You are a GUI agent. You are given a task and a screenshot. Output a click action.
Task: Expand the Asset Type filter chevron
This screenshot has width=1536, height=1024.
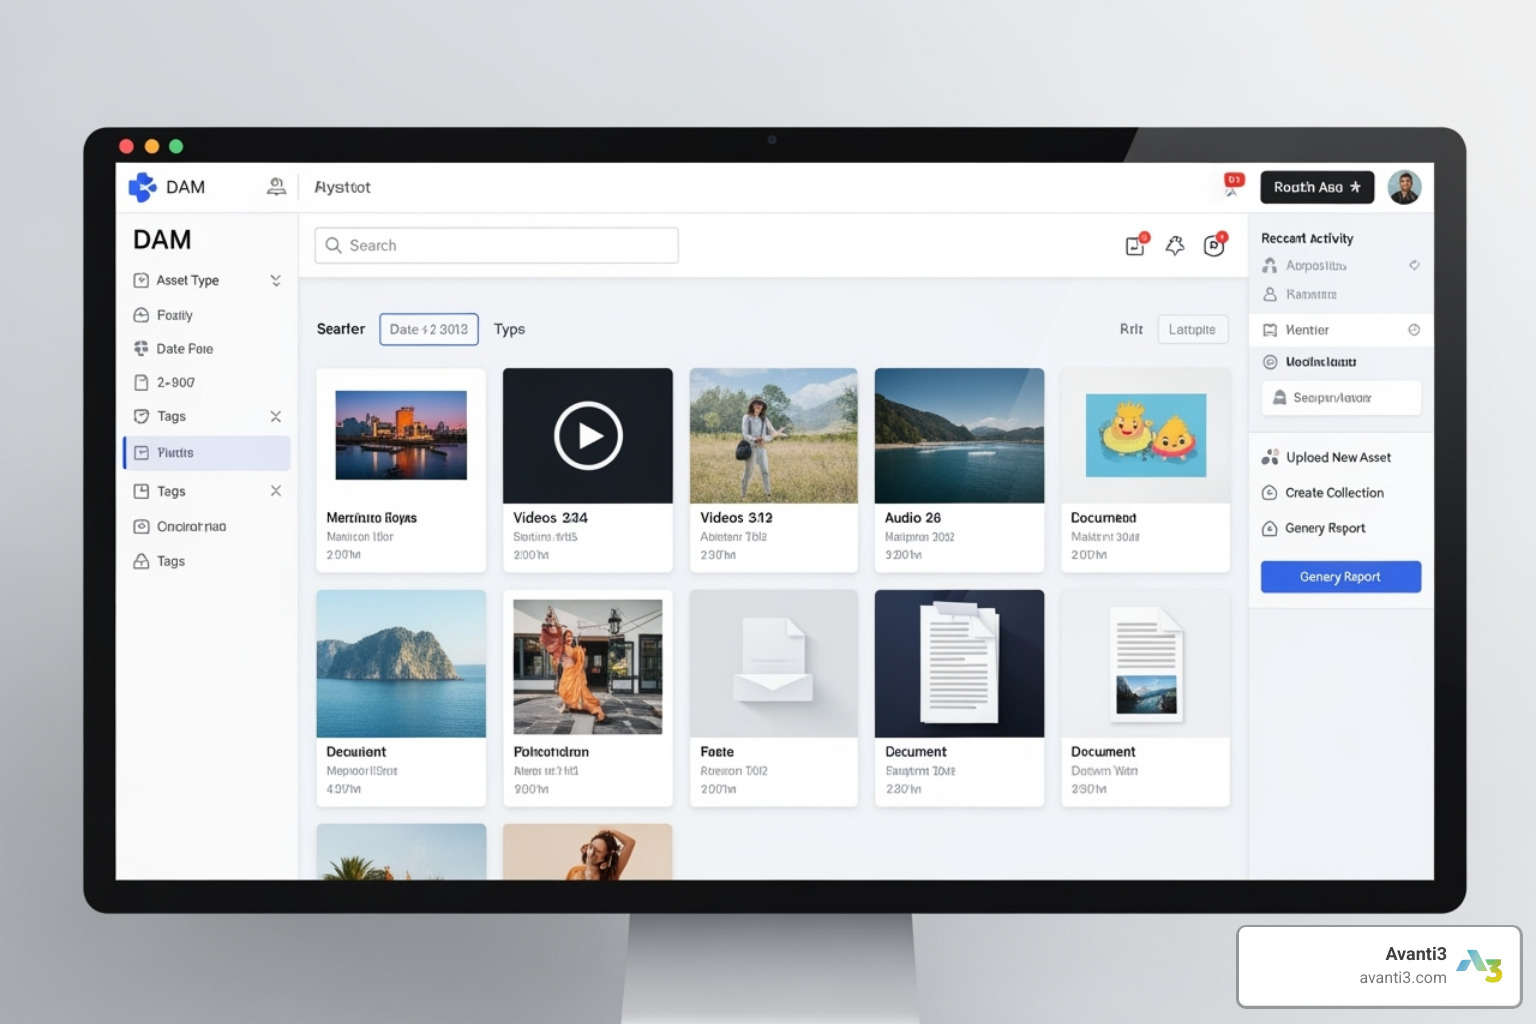click(275, 281)
